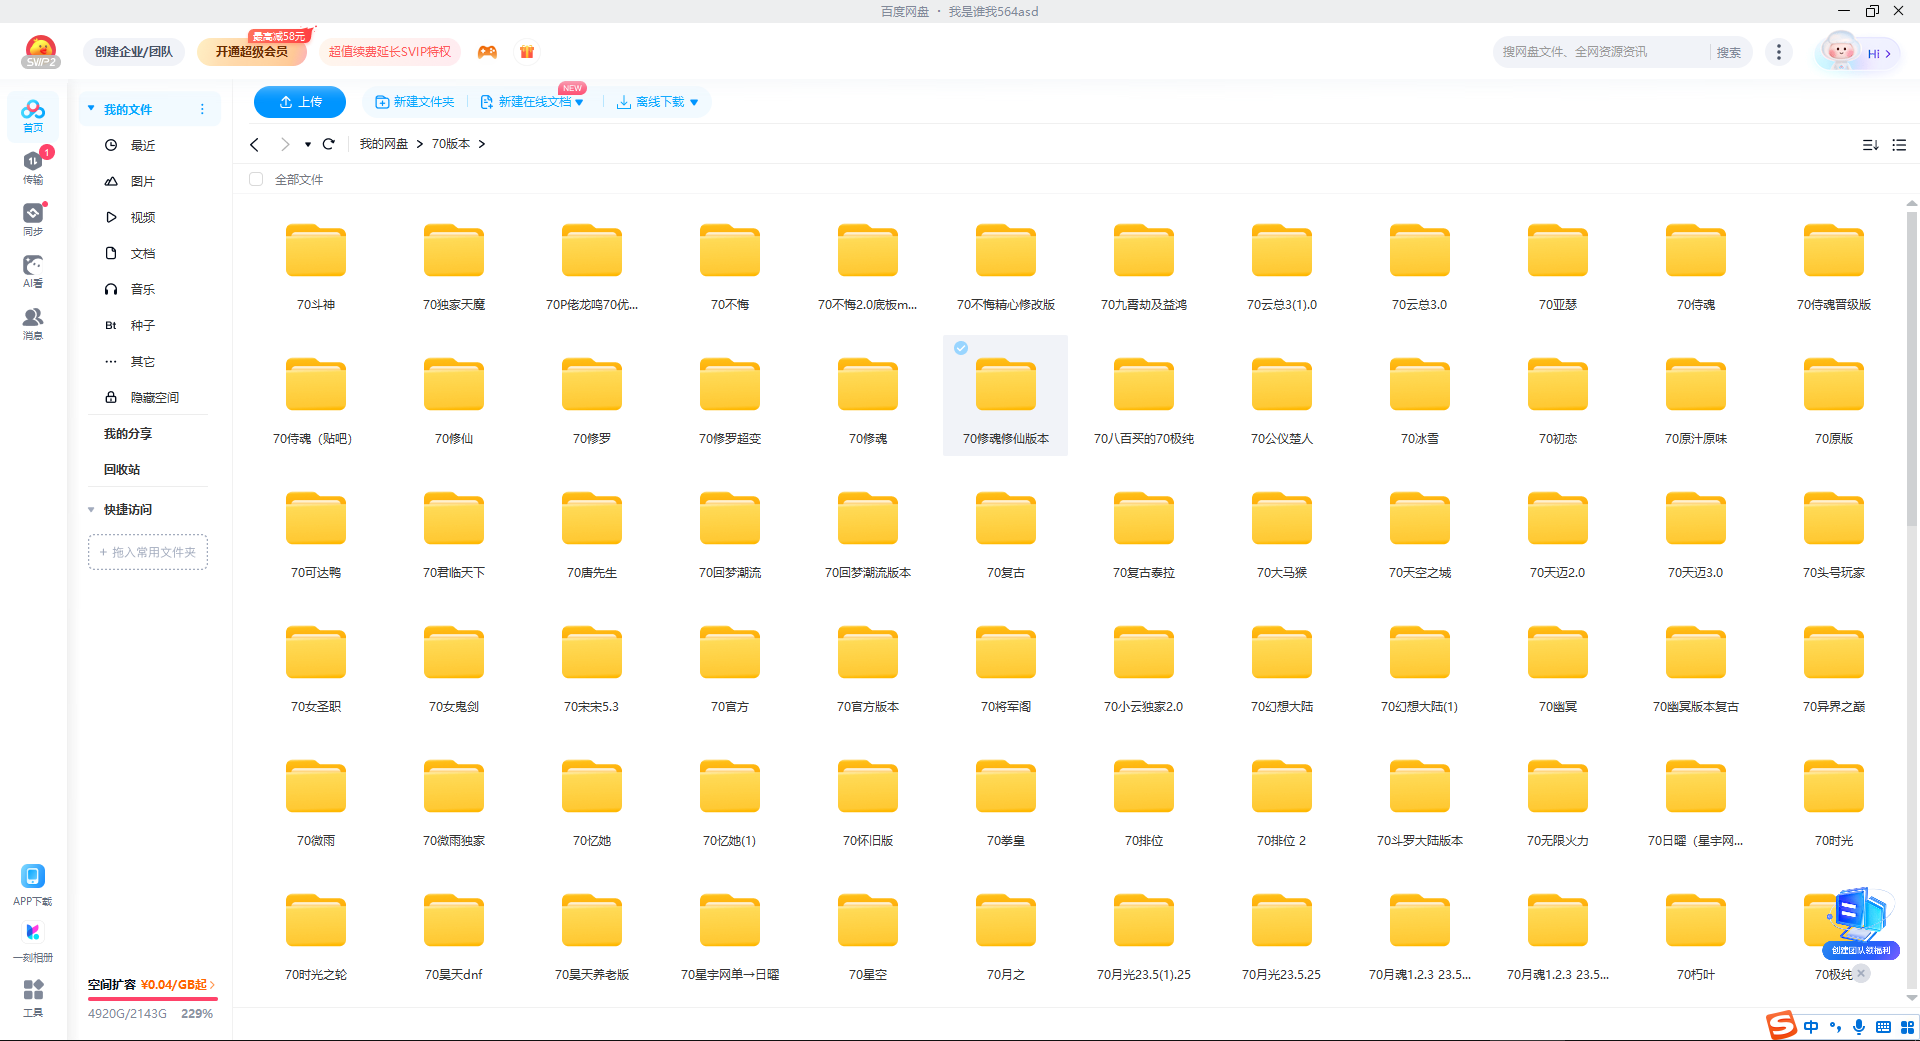Collapse the 快捷访问 section
The width and height of the screenshot is (1920, 1041).
(x=91, y=510)
